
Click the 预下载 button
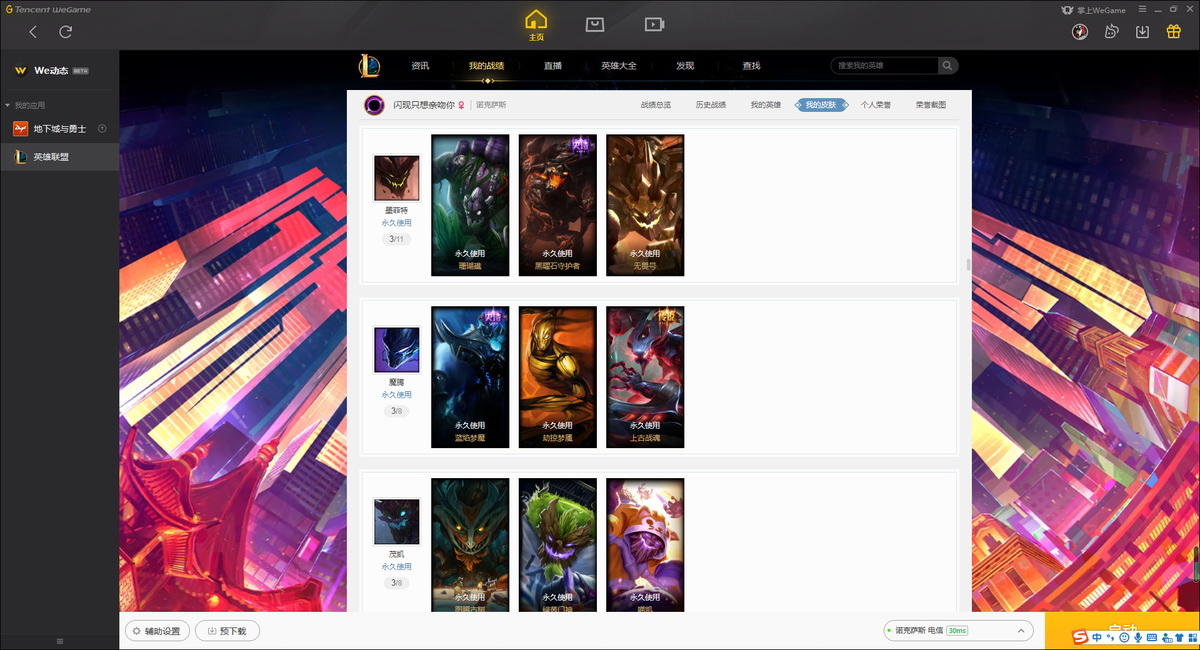pos(227,631)
